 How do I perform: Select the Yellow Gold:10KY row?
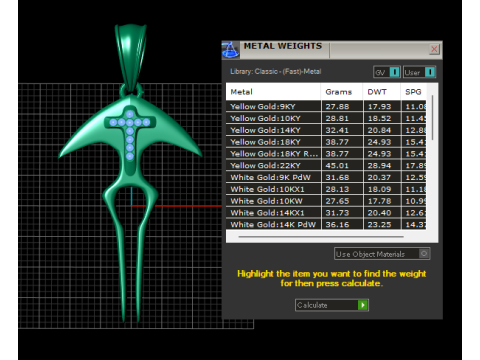[x=326, y=118]
